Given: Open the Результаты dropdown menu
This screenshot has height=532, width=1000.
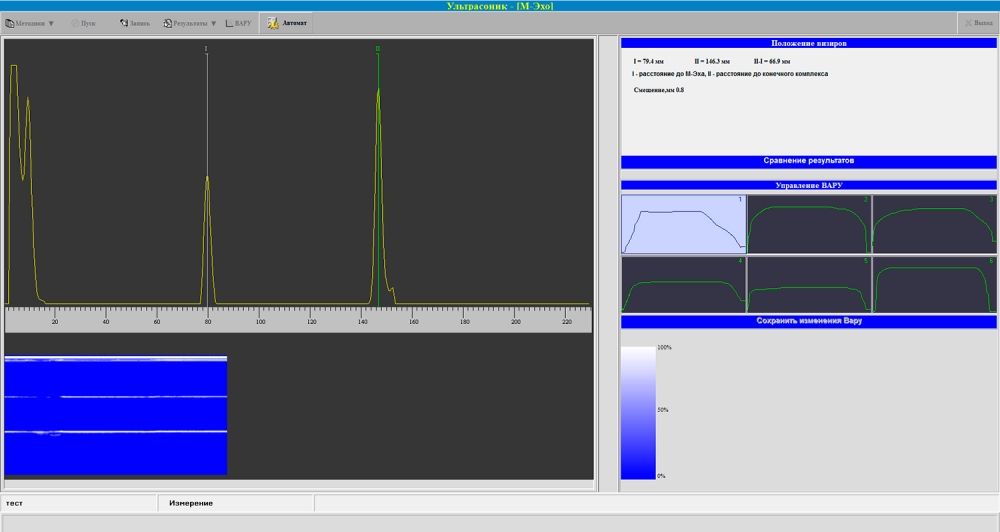Looking at the screenshot, I should point(189,23).
